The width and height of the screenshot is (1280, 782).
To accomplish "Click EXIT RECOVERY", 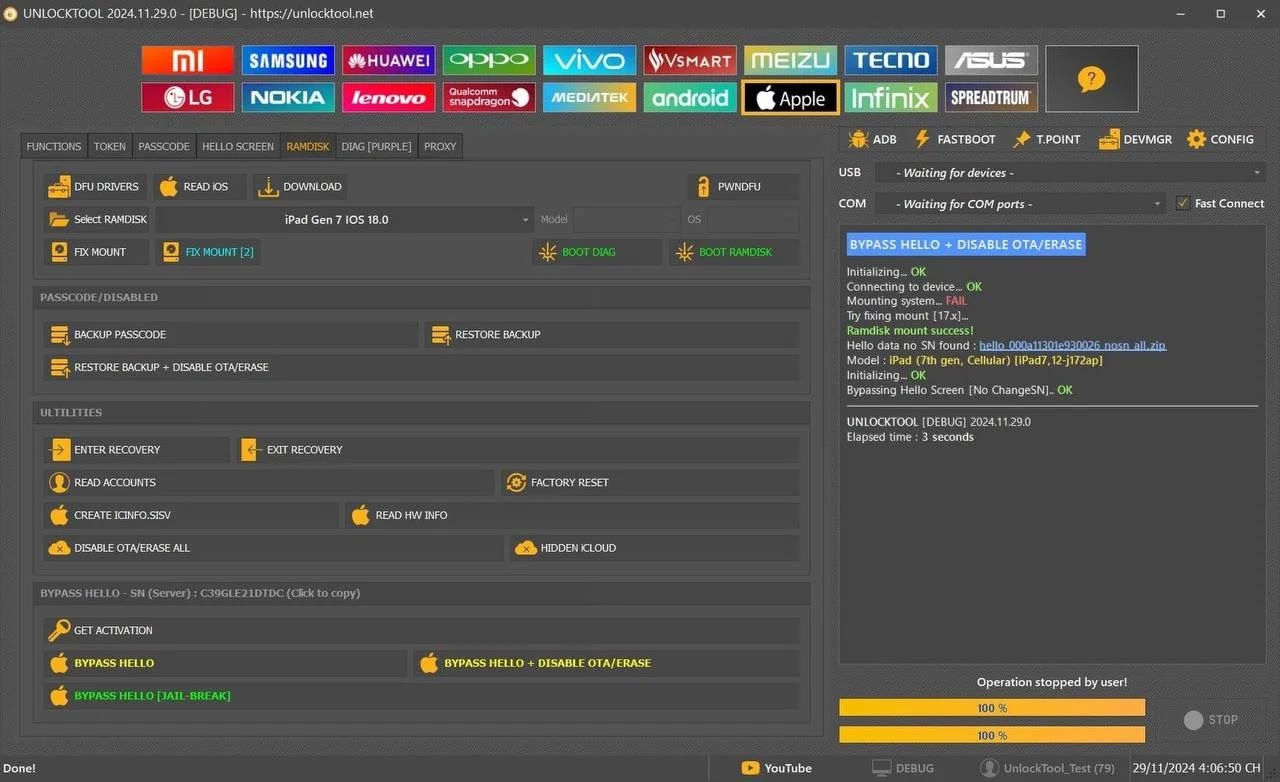I will (x=517, y=449).
